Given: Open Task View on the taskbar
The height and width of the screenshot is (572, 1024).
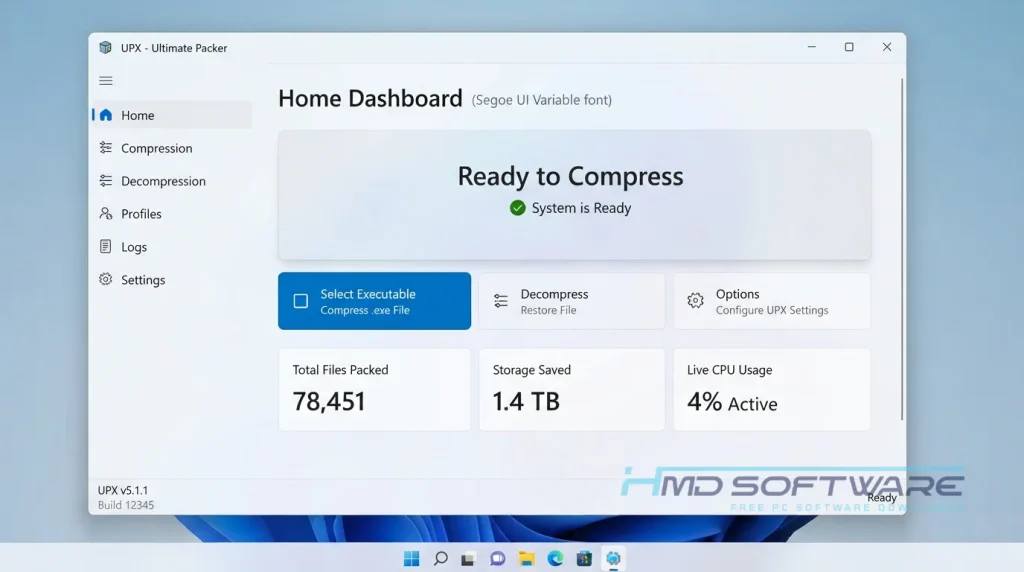Looking at the screenshot, I should pos(468,559).
